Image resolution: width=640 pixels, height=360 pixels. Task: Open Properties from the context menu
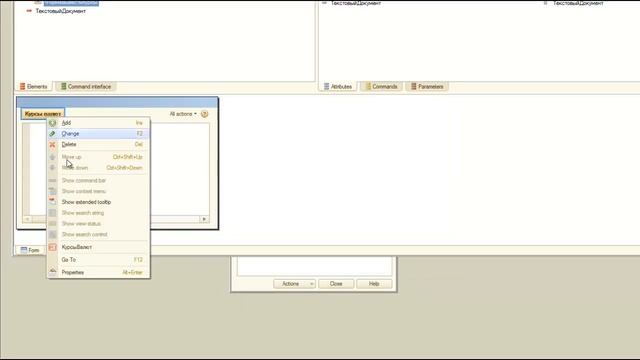click(98, 272)
